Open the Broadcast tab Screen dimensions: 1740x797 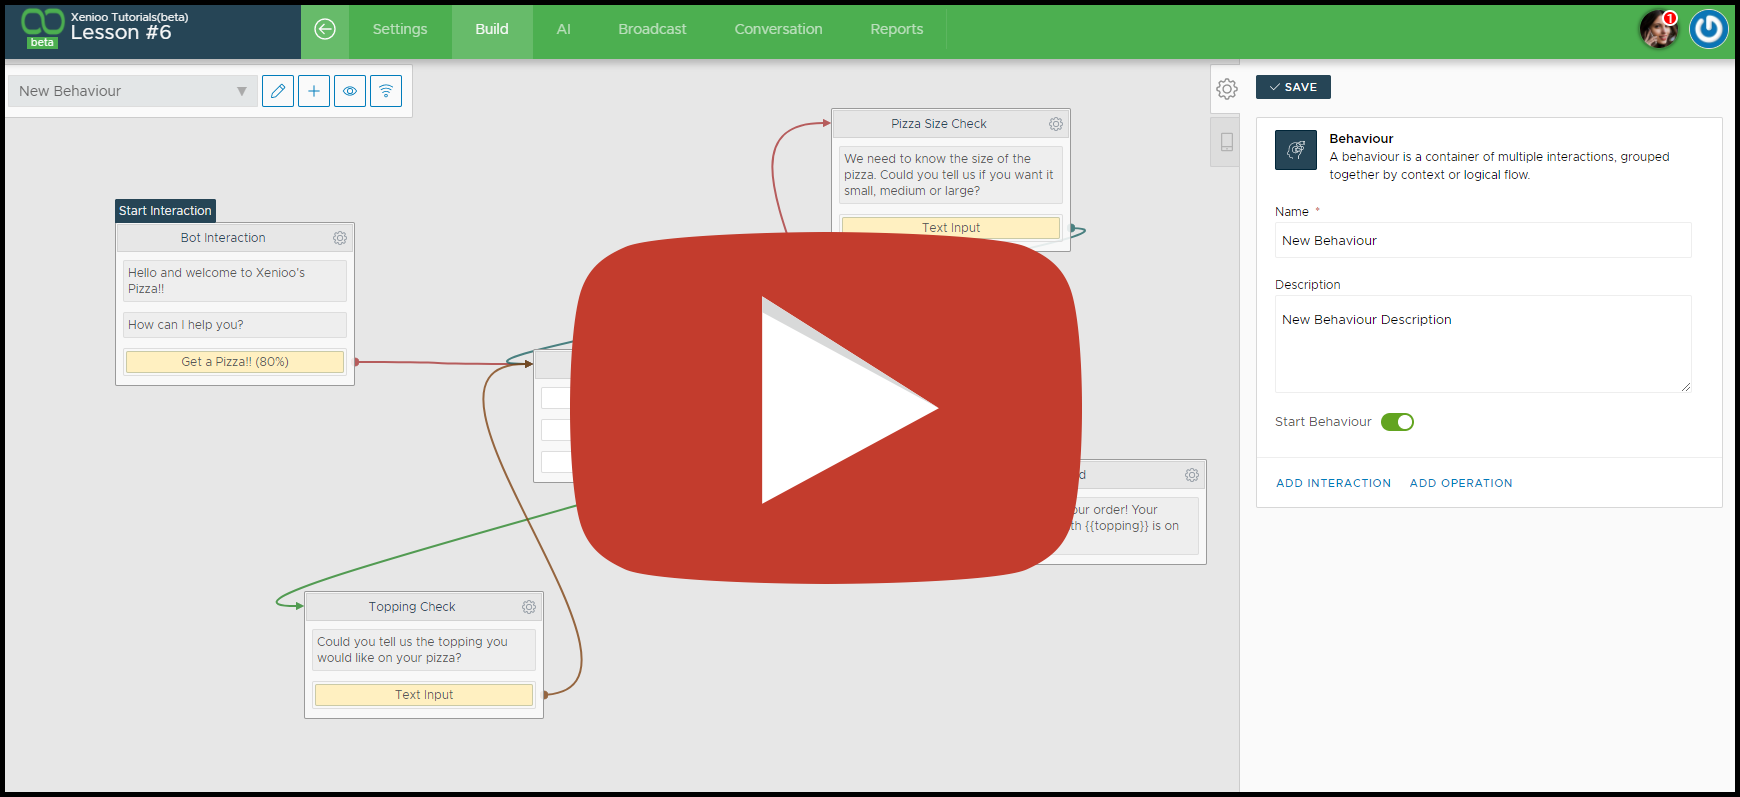[652, 29]
